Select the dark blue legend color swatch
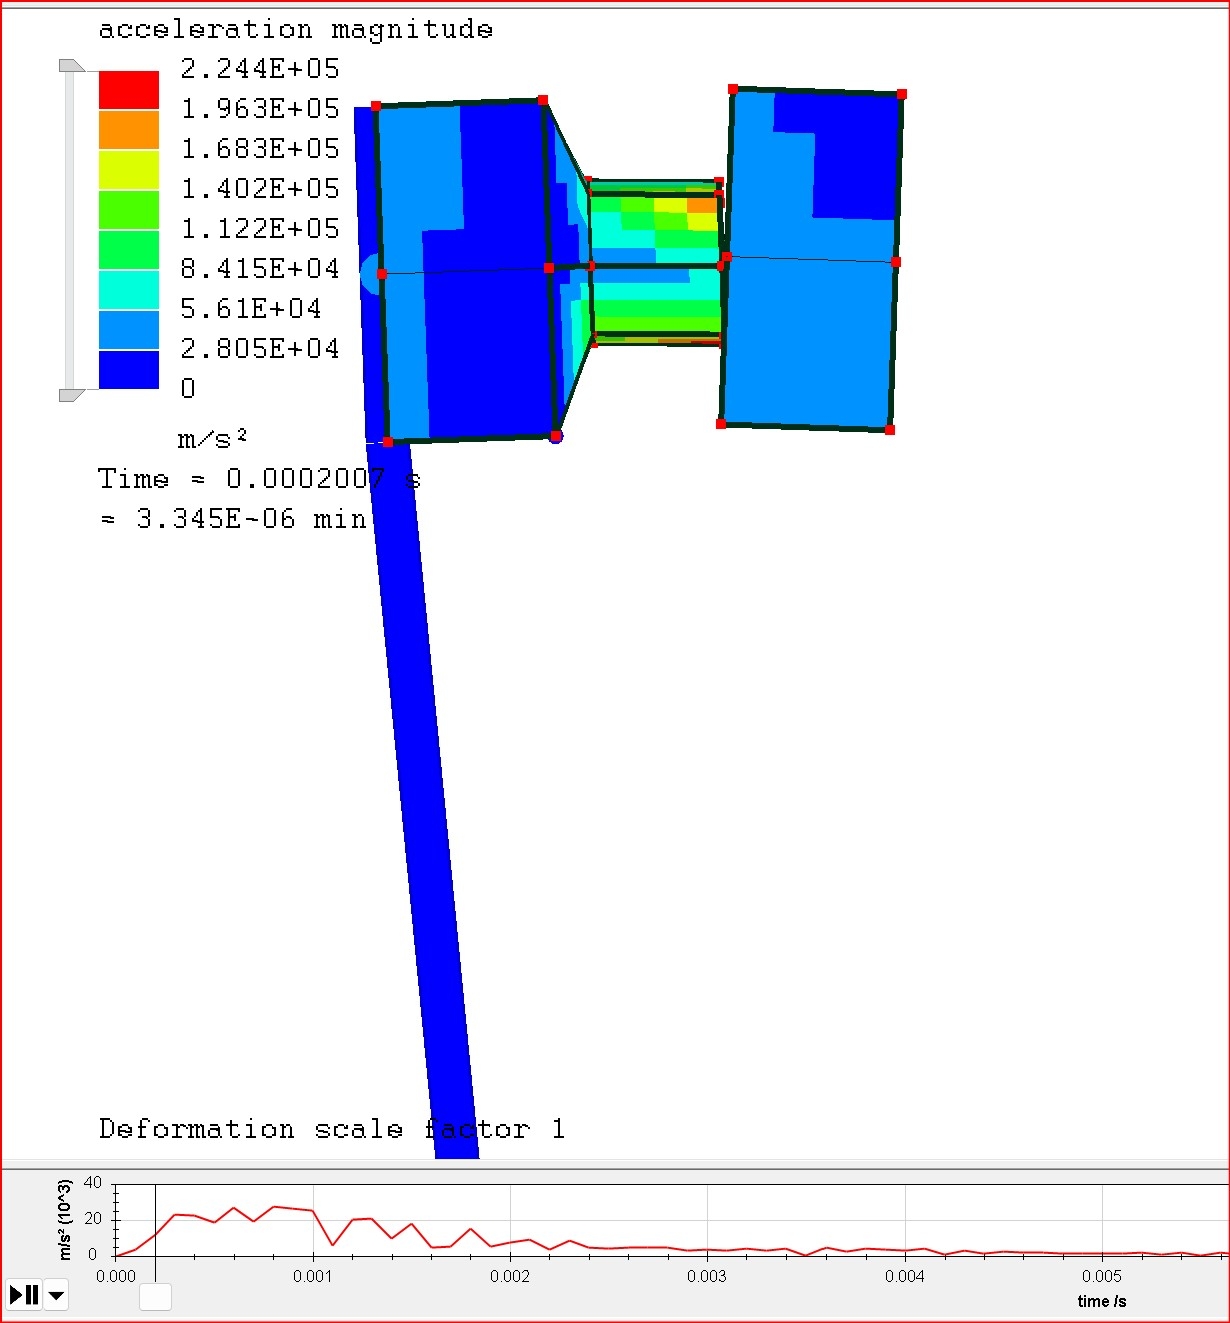Screen dimensions: 1230x1323 [128, 370]
